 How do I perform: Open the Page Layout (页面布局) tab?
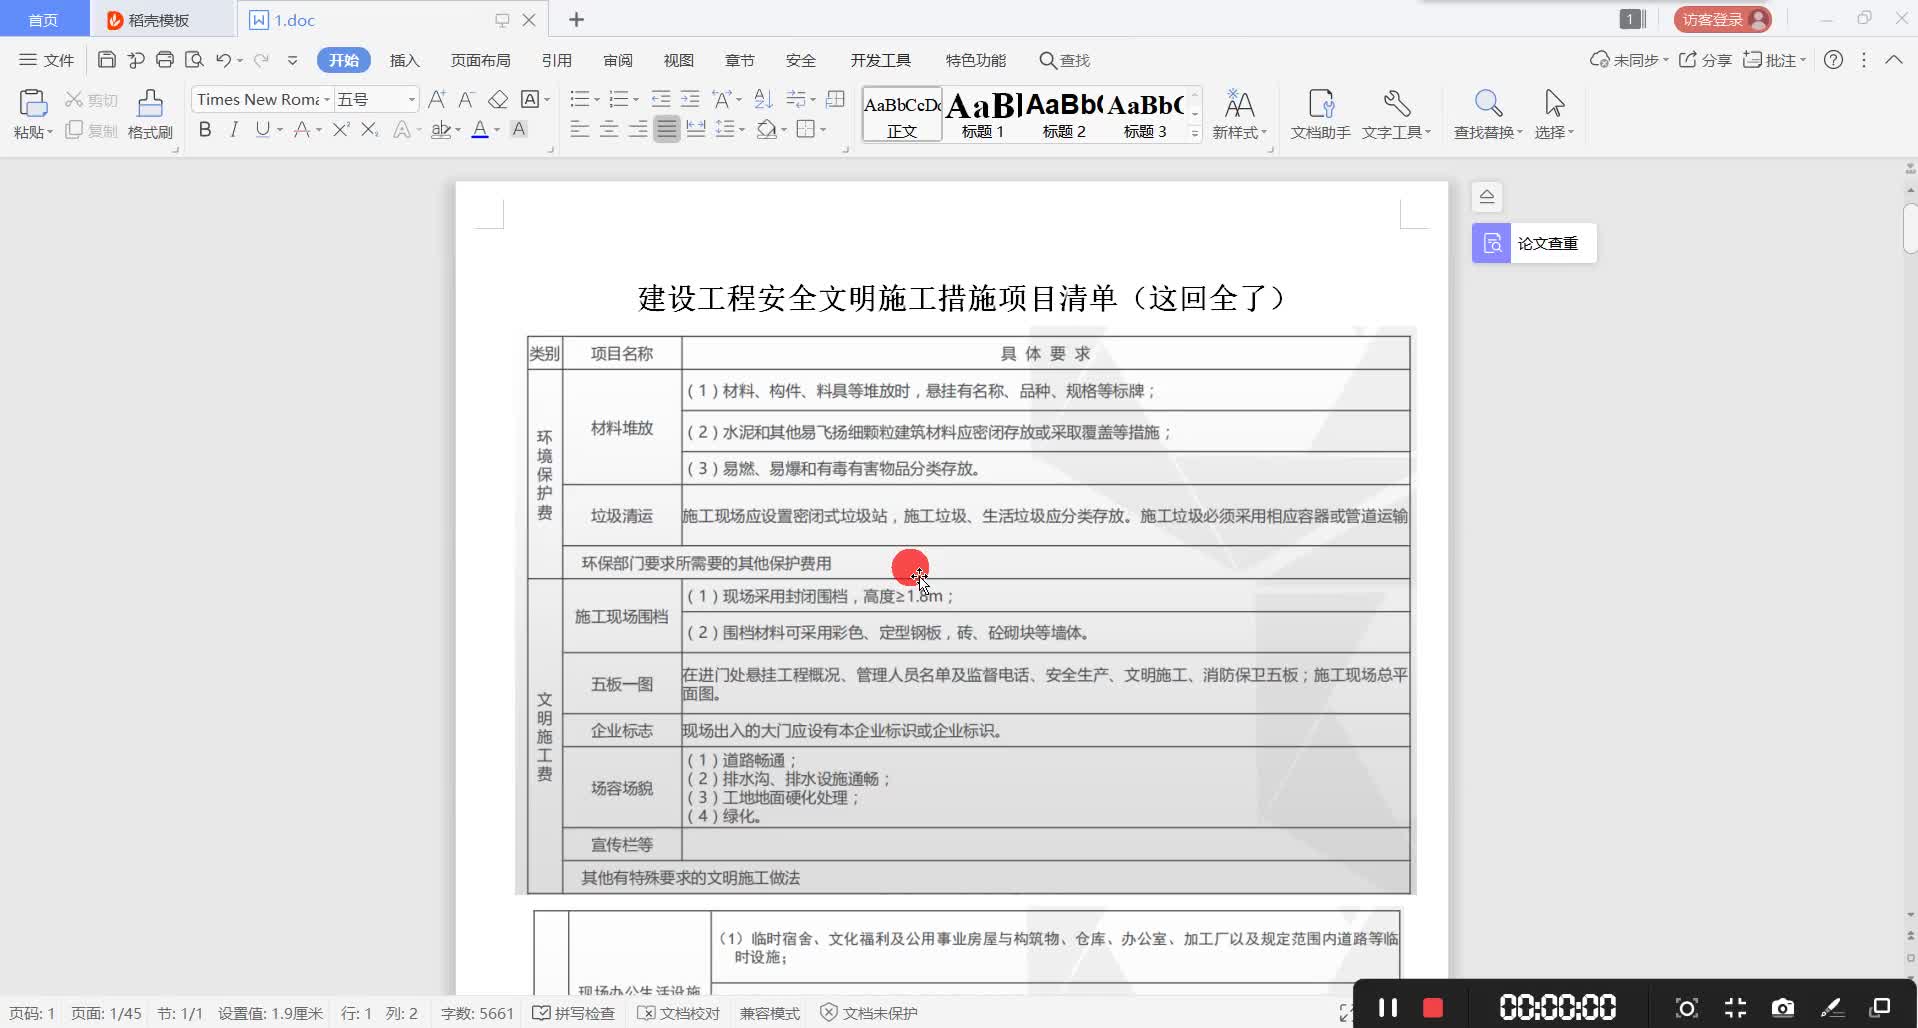pyautogui.click(x=480, y=60)
